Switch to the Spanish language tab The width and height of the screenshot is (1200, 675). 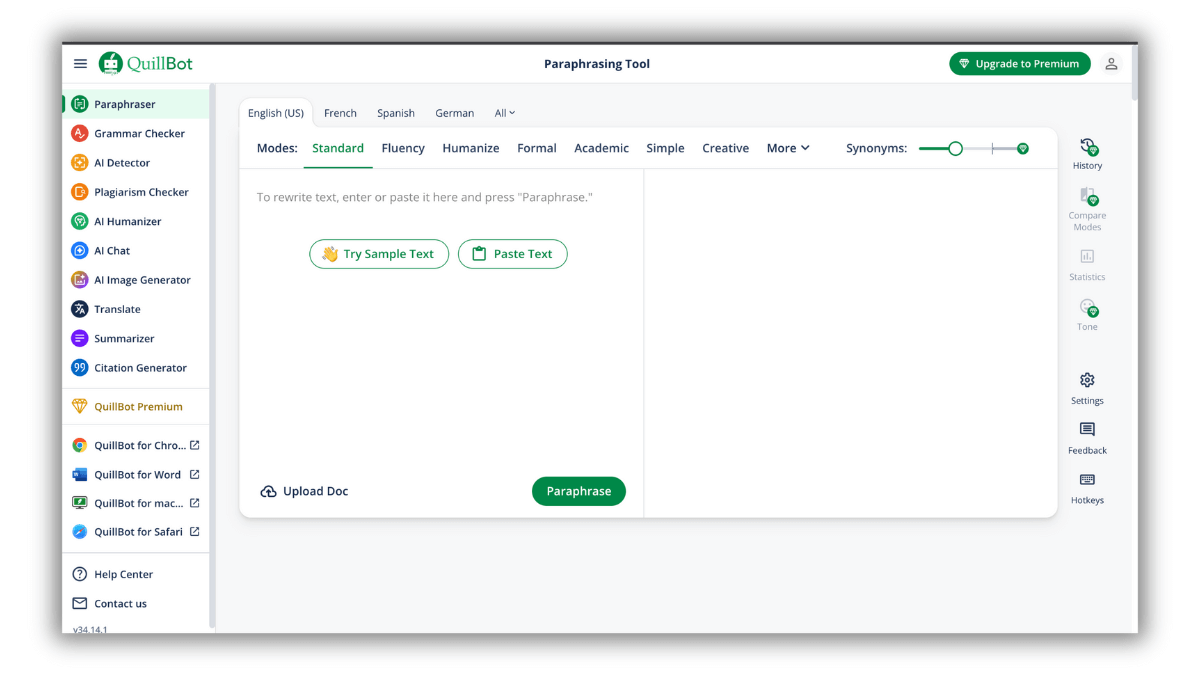[396, 113]
